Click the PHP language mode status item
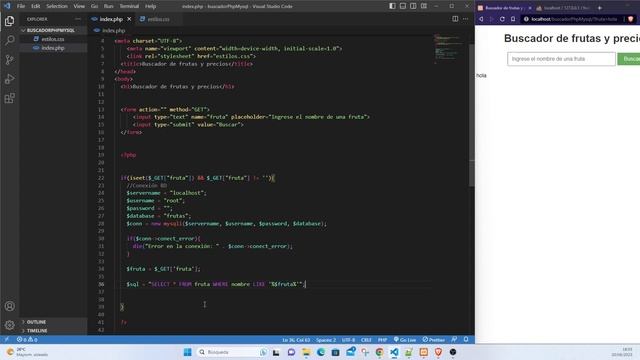640x360 pixels. click(382, 340)
